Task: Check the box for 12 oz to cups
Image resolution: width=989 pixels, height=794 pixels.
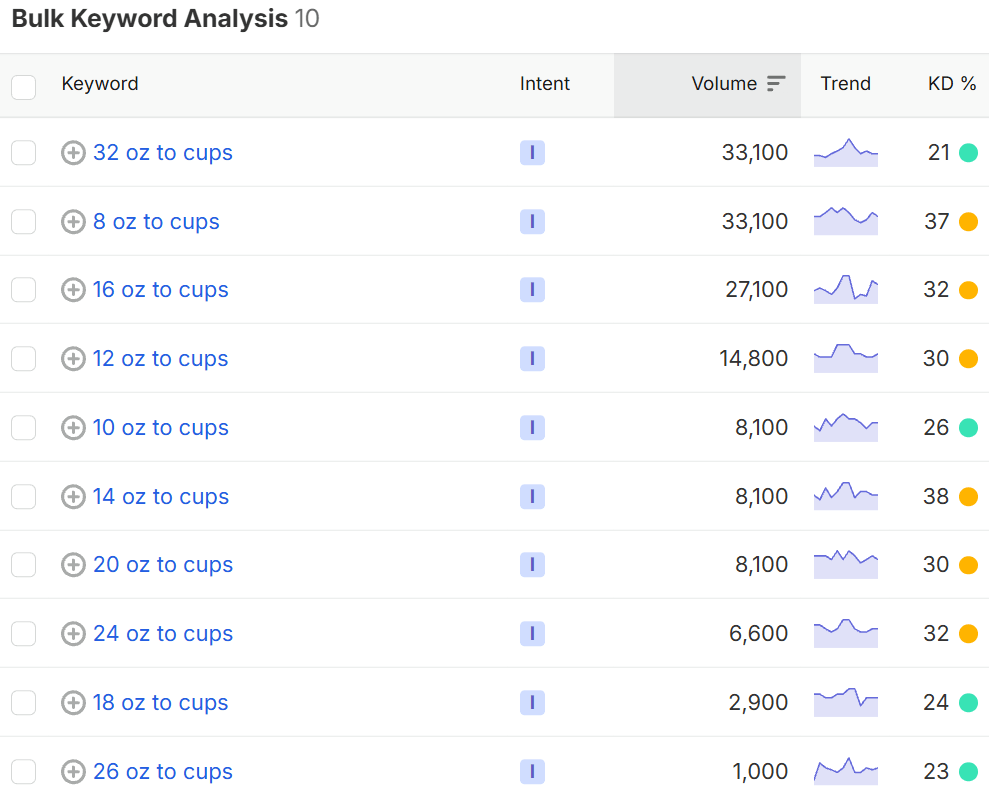Action: click(x=23, y=359)
